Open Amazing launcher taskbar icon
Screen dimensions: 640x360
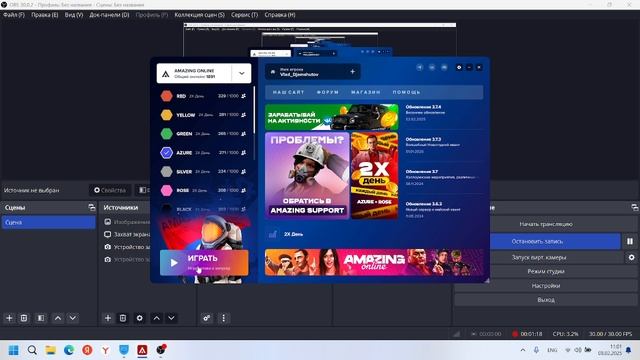click(x=142, y=350)
